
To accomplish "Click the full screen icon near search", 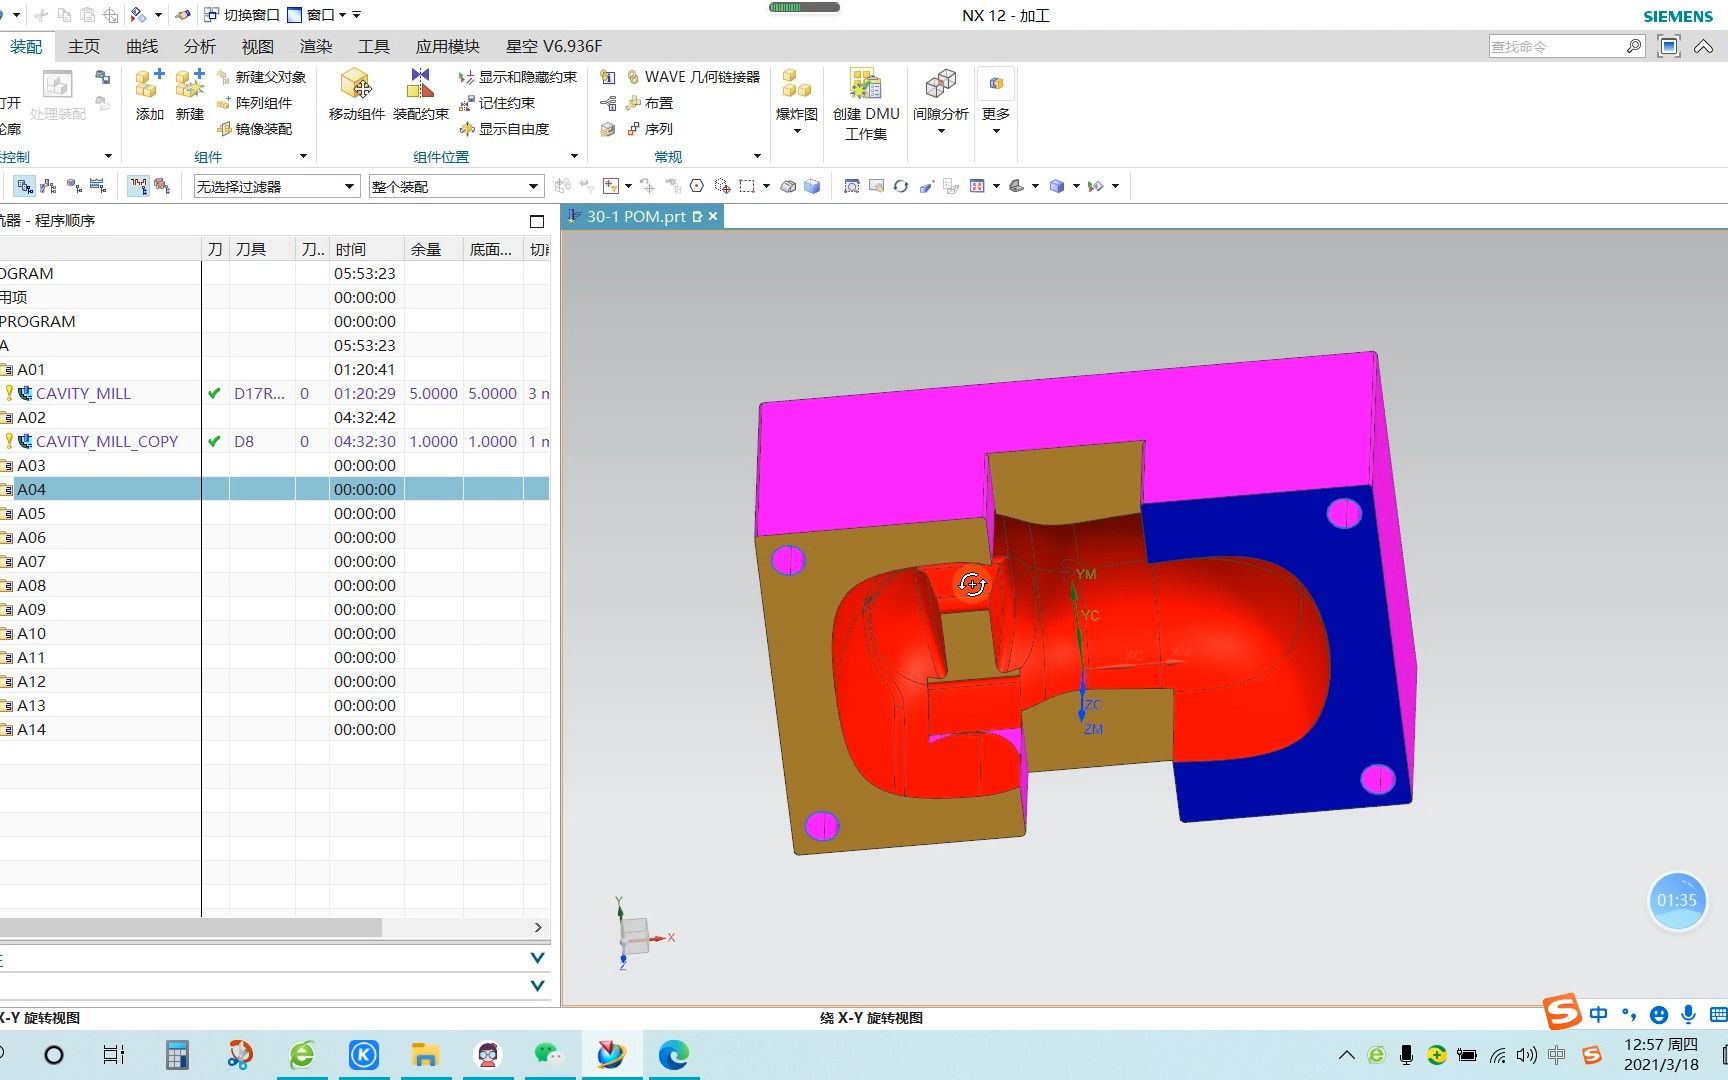I will point(1668,46).
